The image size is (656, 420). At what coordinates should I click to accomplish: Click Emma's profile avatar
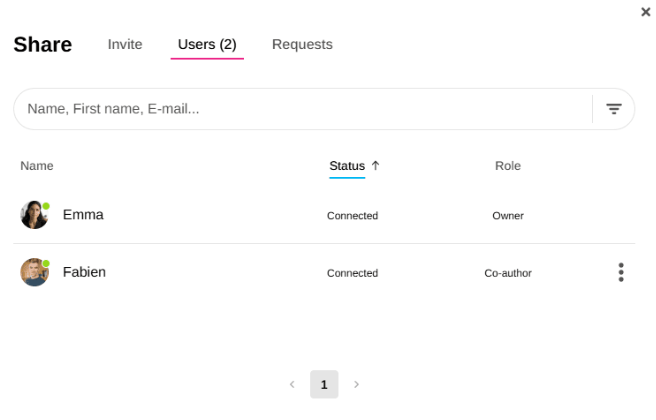[34, 215]
